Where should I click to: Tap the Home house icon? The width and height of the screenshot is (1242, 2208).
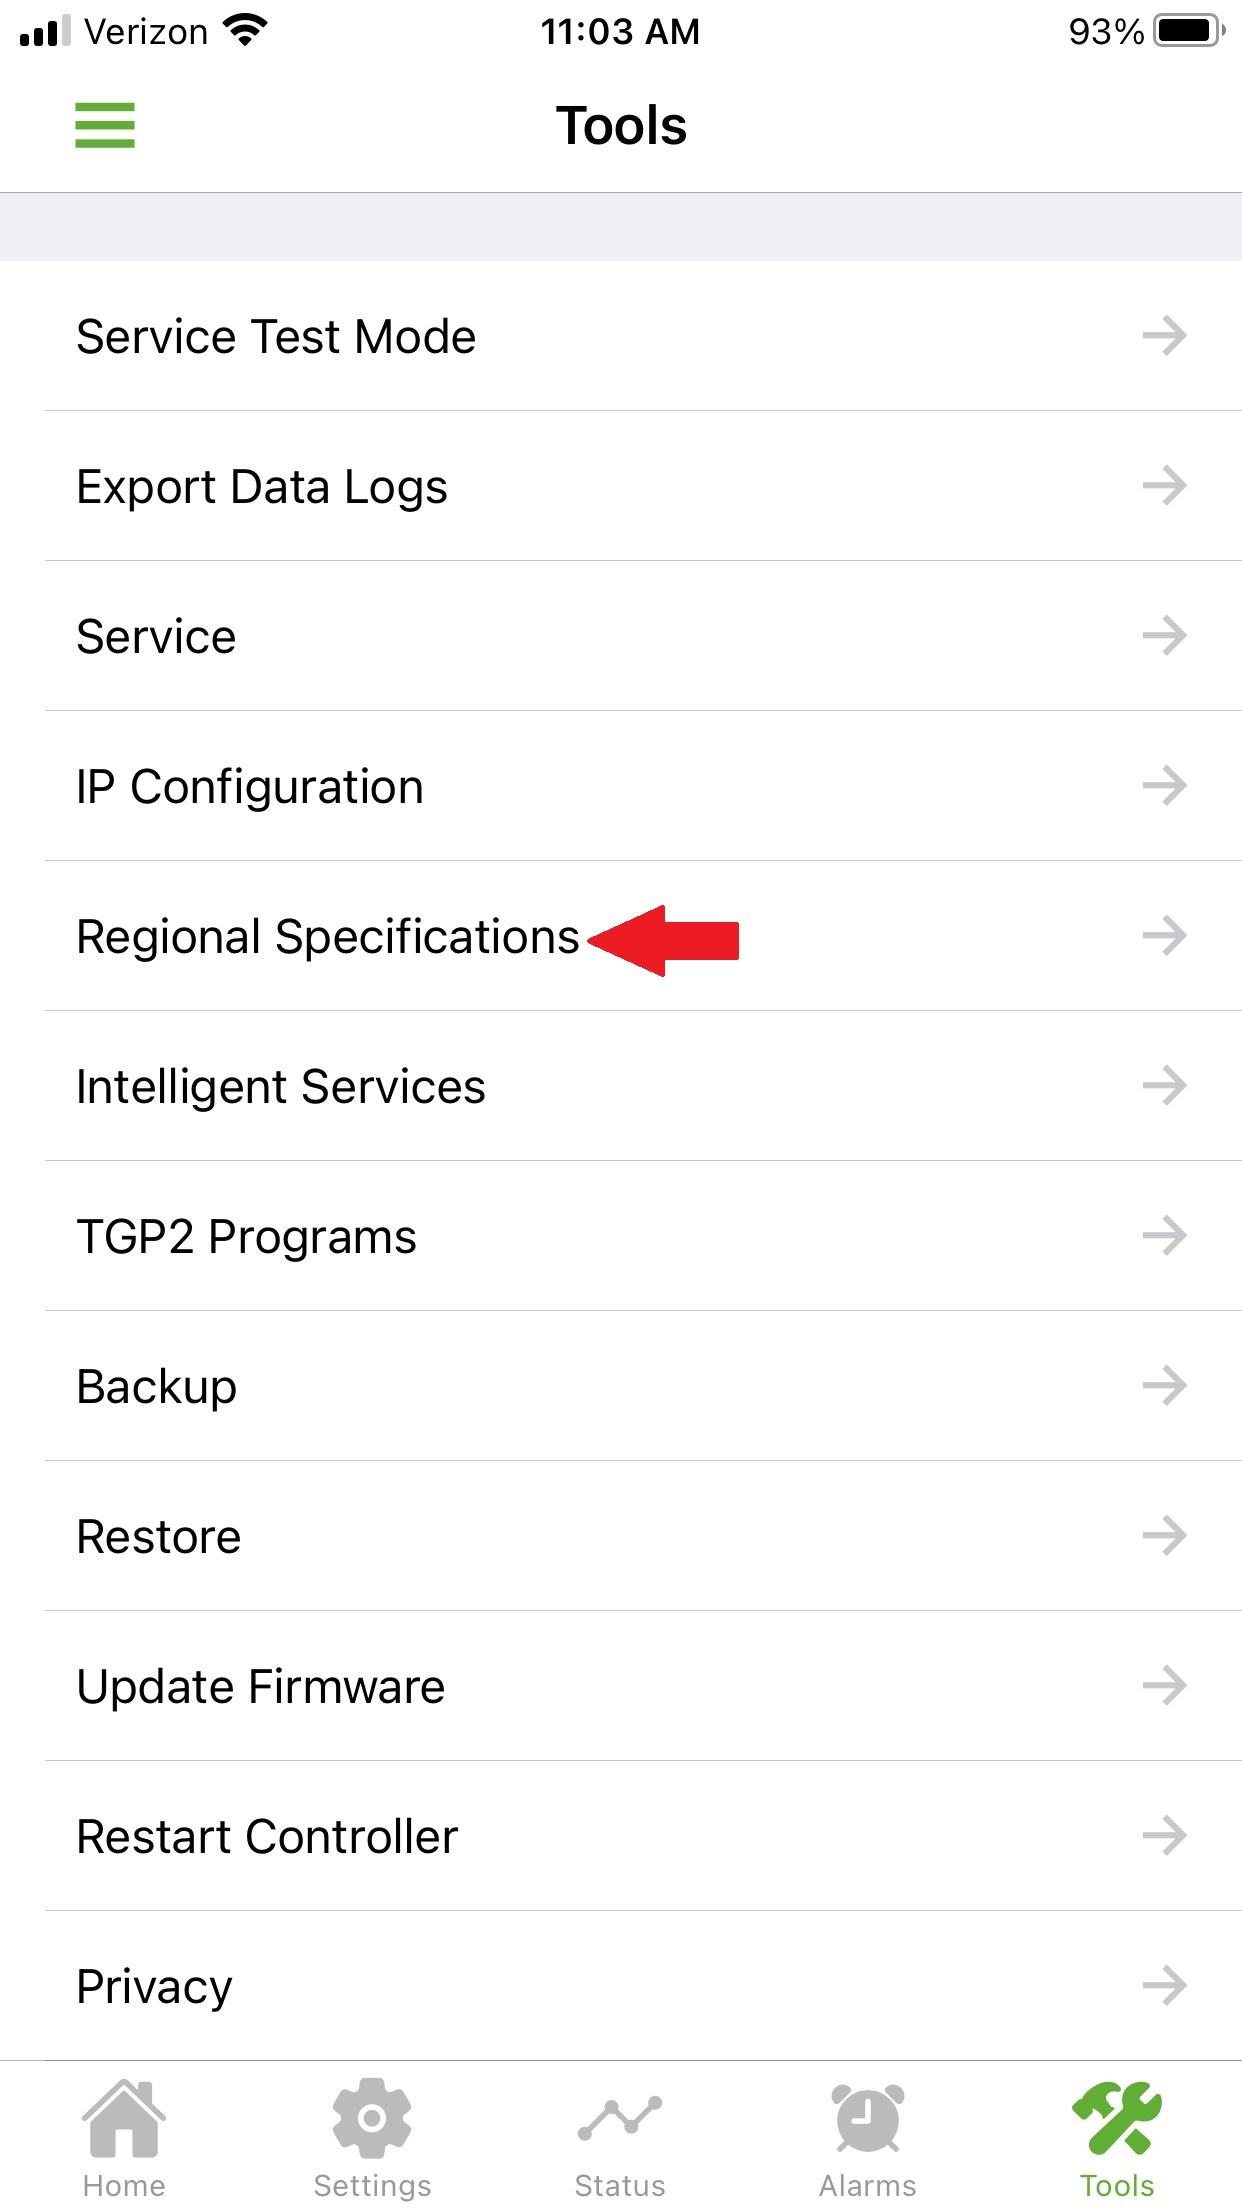[124, 2120]
